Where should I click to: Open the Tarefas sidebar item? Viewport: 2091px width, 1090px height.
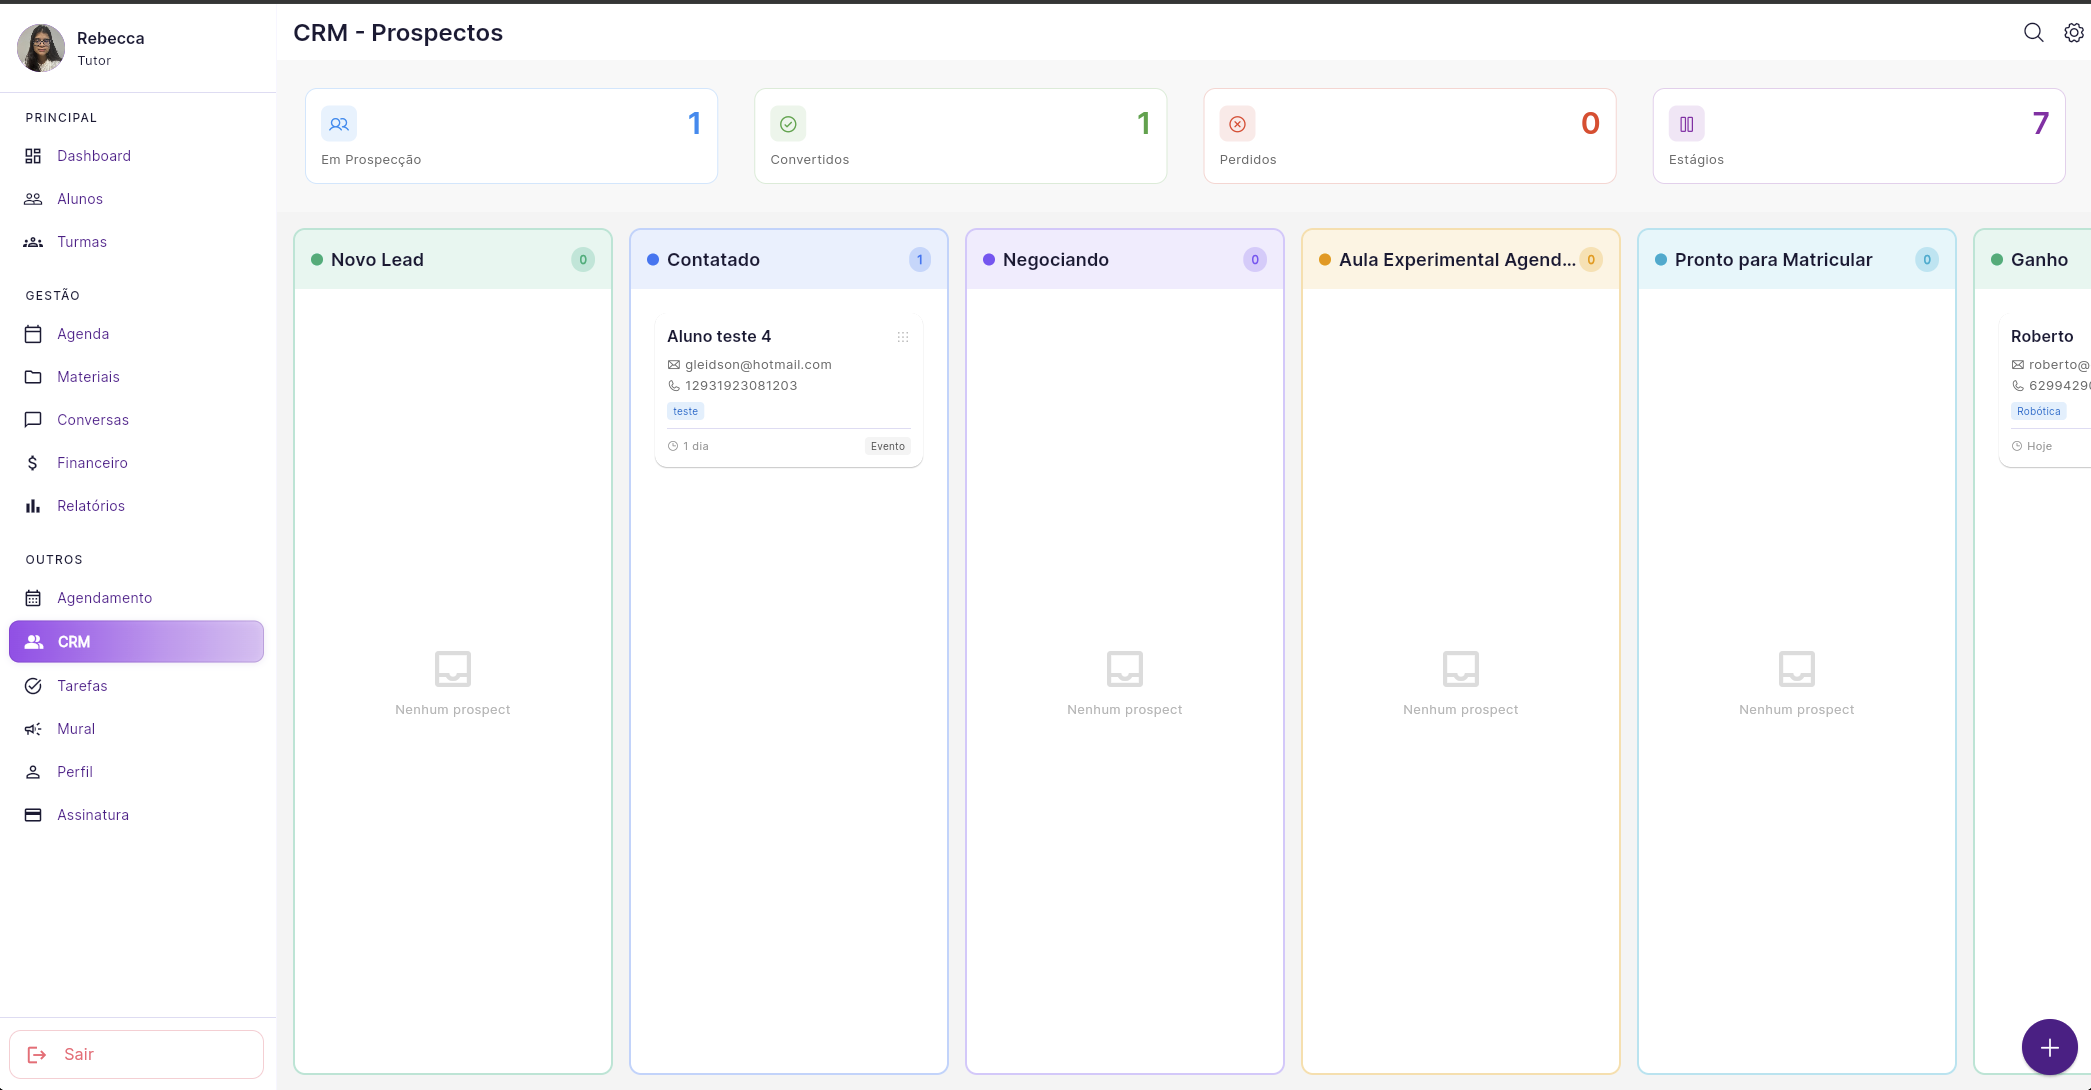(82, 686)
